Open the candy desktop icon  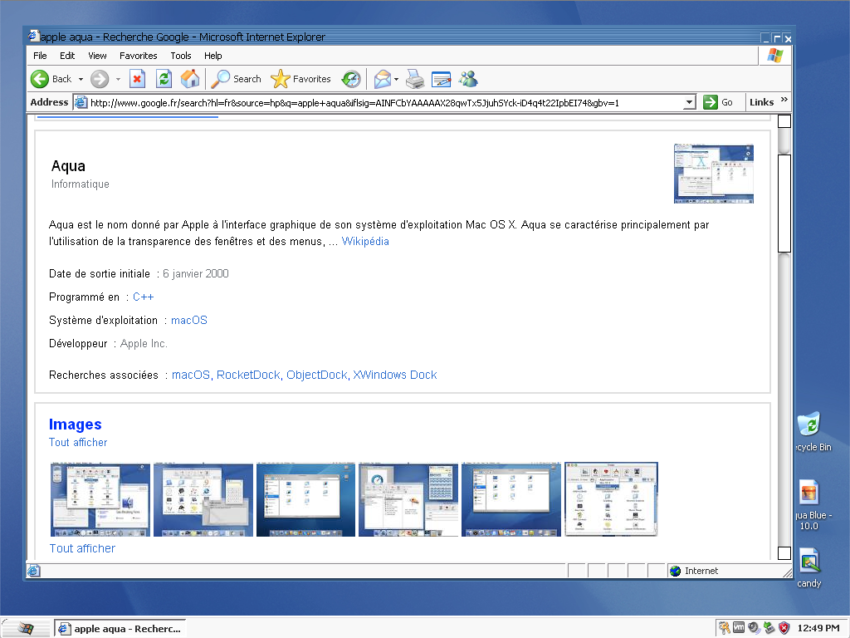click(x=809, y=560)
